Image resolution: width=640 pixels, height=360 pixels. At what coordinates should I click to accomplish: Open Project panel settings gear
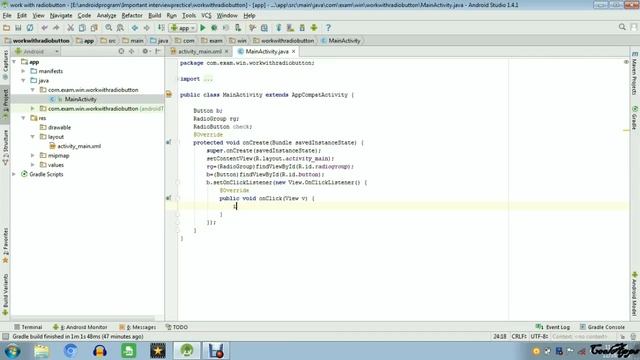[145, 51]
